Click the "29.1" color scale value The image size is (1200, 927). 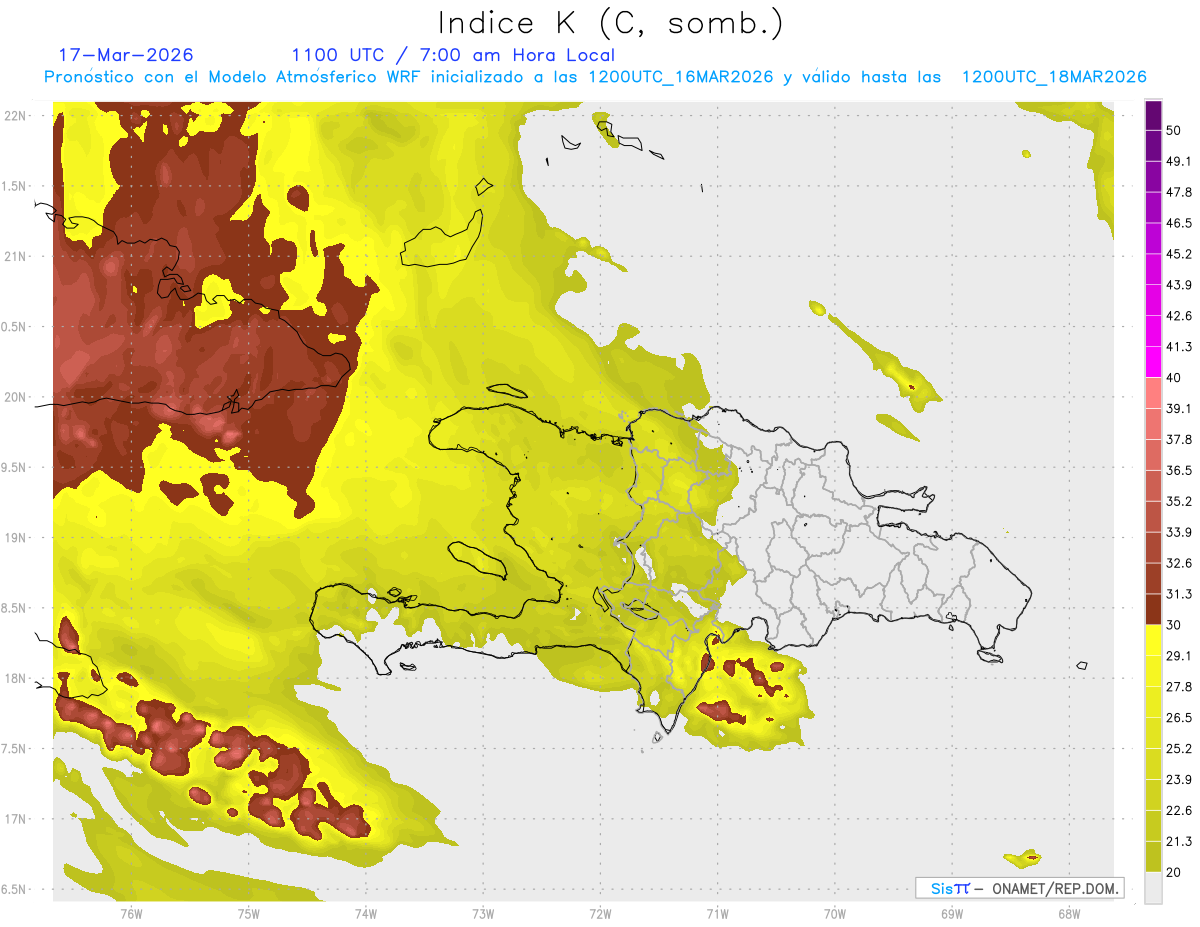(x=1179, y=656)
